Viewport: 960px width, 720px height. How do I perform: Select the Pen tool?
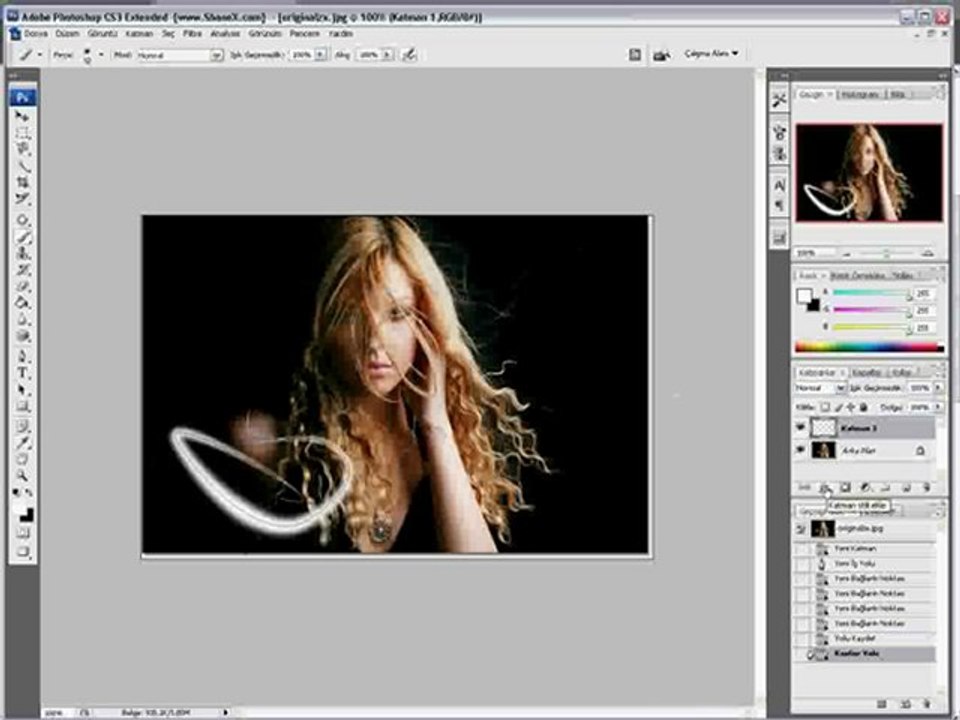click(22, 356)
